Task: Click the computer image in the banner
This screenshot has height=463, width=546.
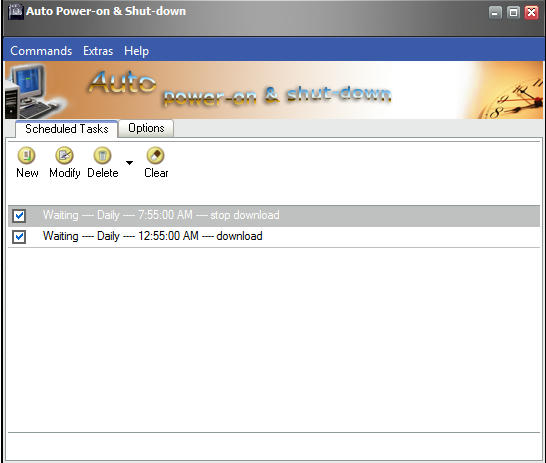Action: tap(31, 91)
